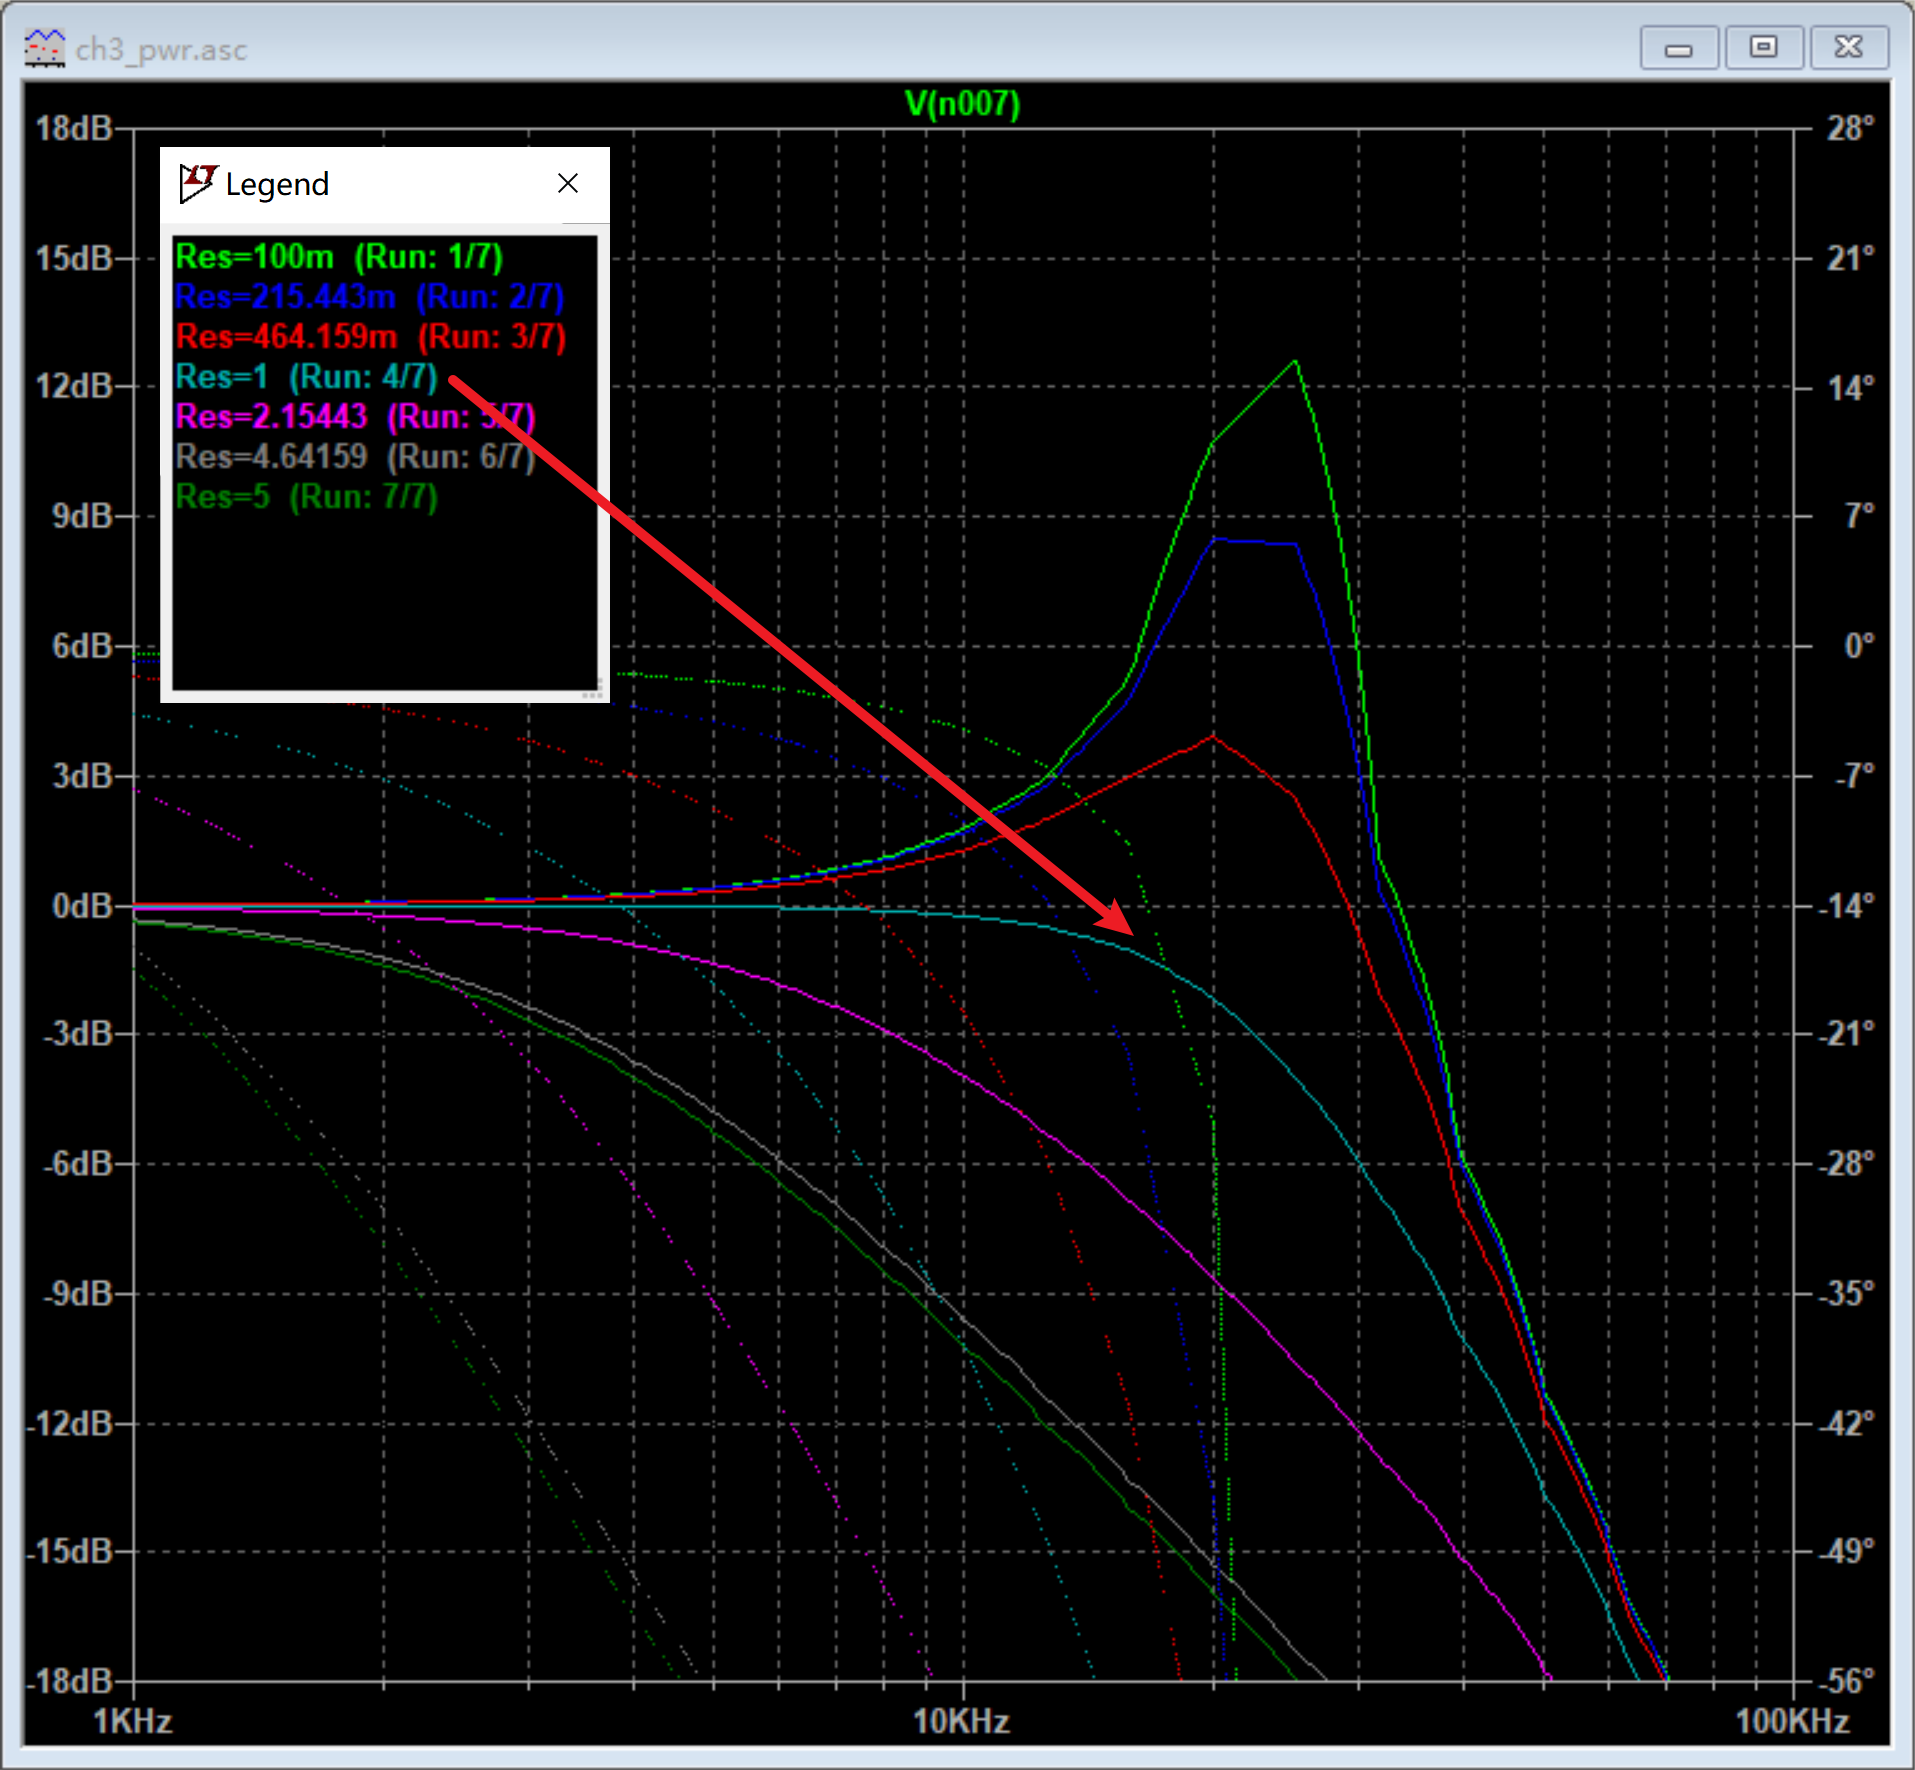Image resolution: width=1915 pixels, height=1770 pixels.
Task: Click the -21° right phase axis label
Action: [1846, 1033]
